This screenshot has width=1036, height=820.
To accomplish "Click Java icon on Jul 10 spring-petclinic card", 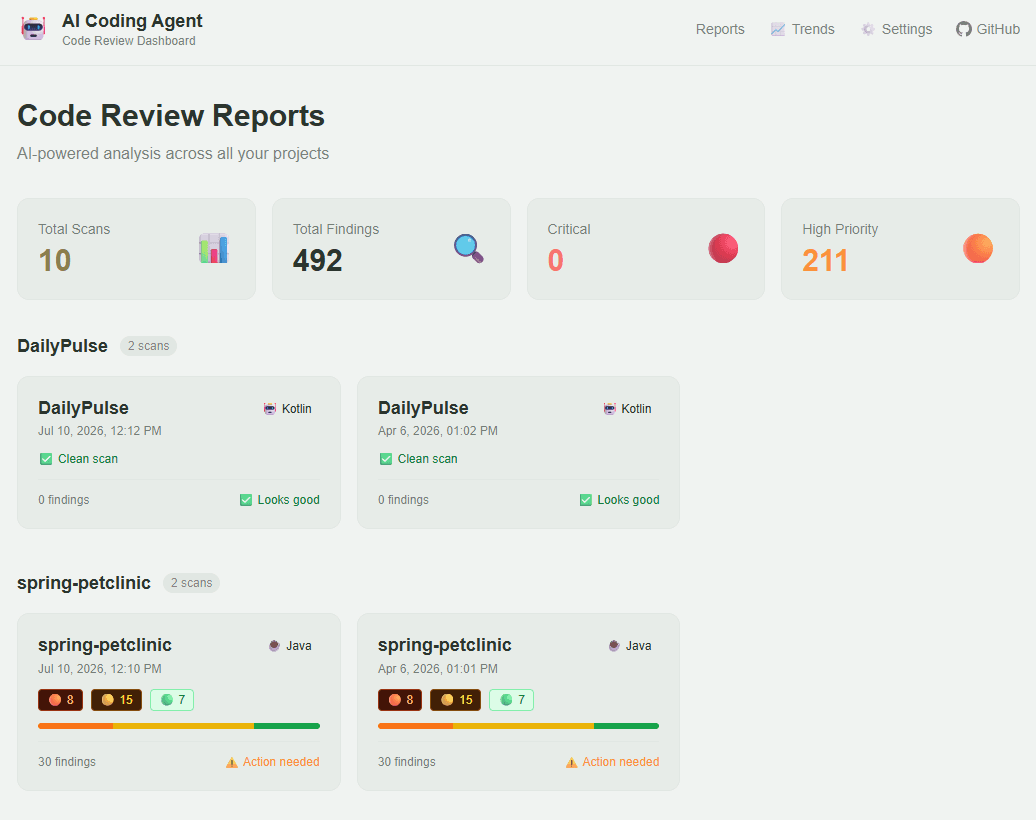I will pyautogui.click(x=274, y=646).
